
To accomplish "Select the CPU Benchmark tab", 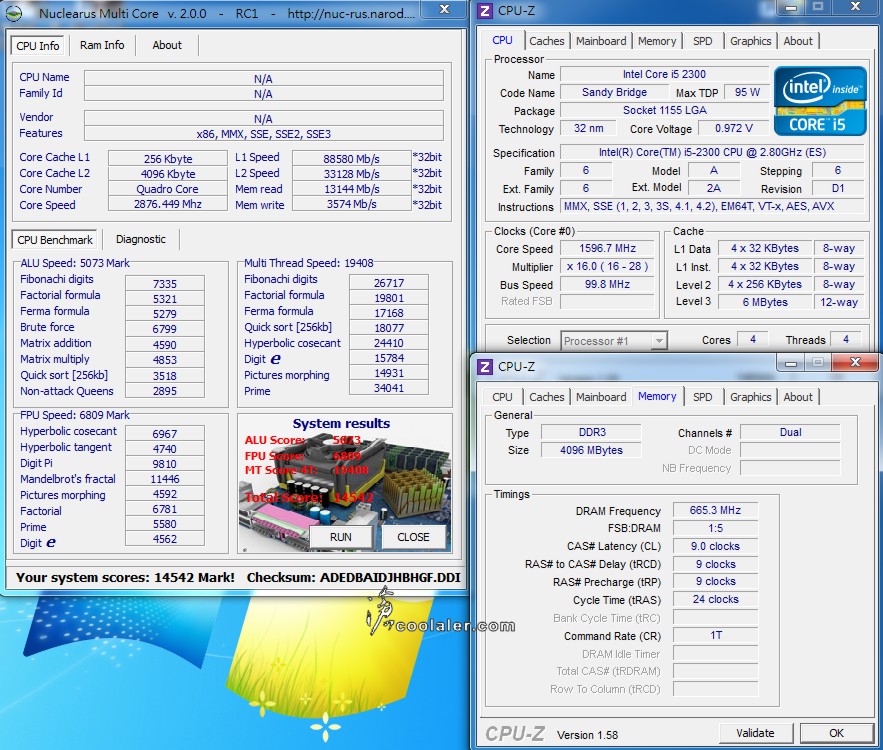I will (55, 240).
